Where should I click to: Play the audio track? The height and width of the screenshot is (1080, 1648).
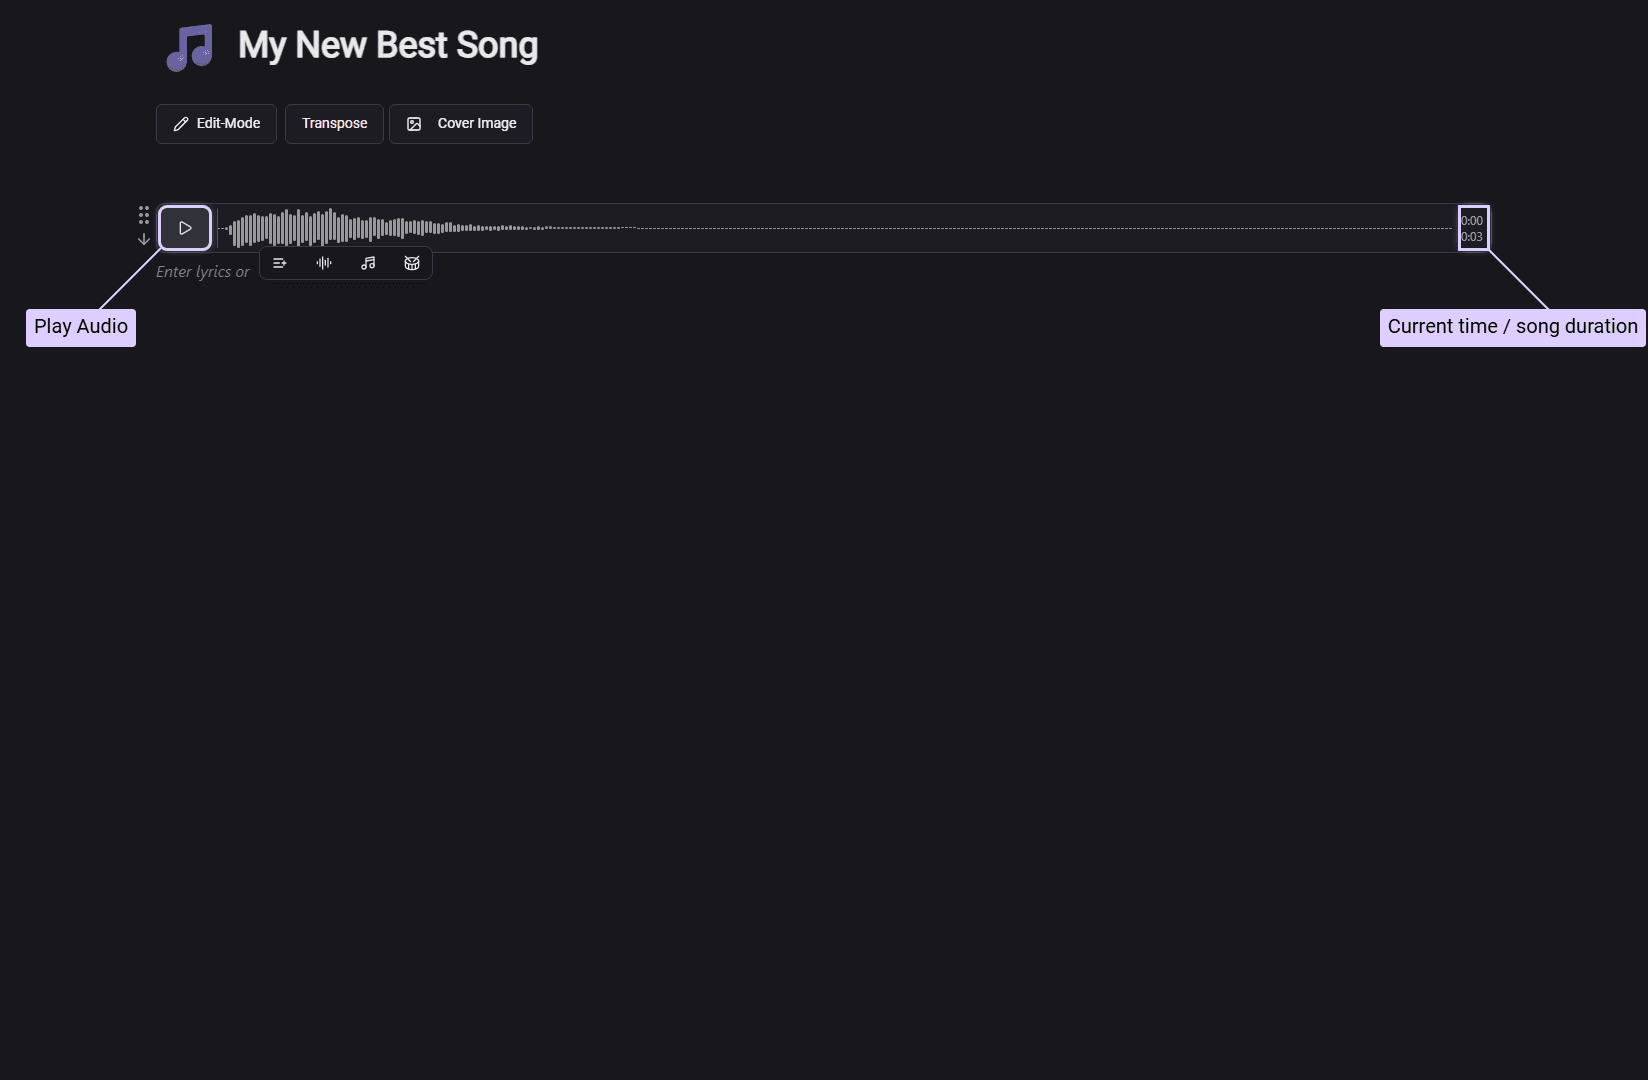pyautogui.click(x=184, y=227)
